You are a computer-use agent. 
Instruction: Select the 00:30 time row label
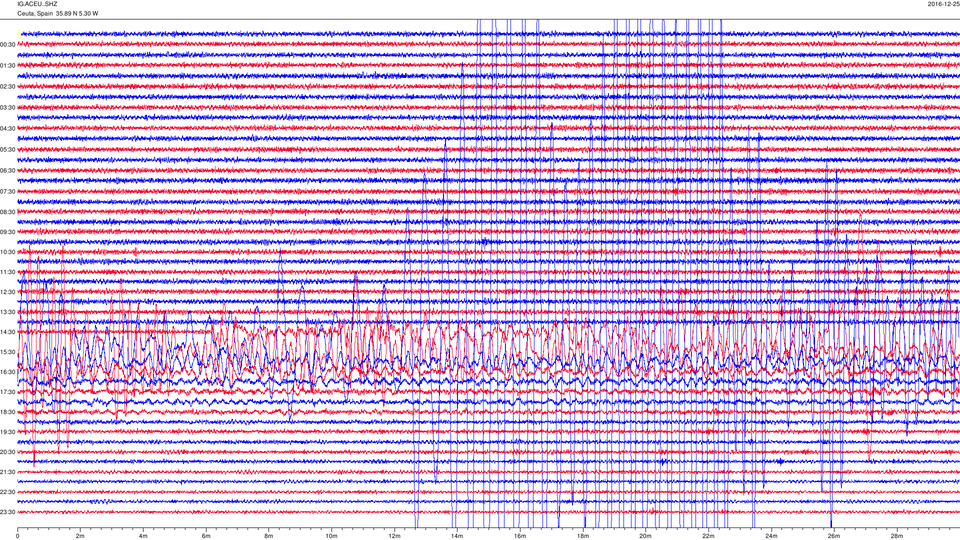pos(8,45)
